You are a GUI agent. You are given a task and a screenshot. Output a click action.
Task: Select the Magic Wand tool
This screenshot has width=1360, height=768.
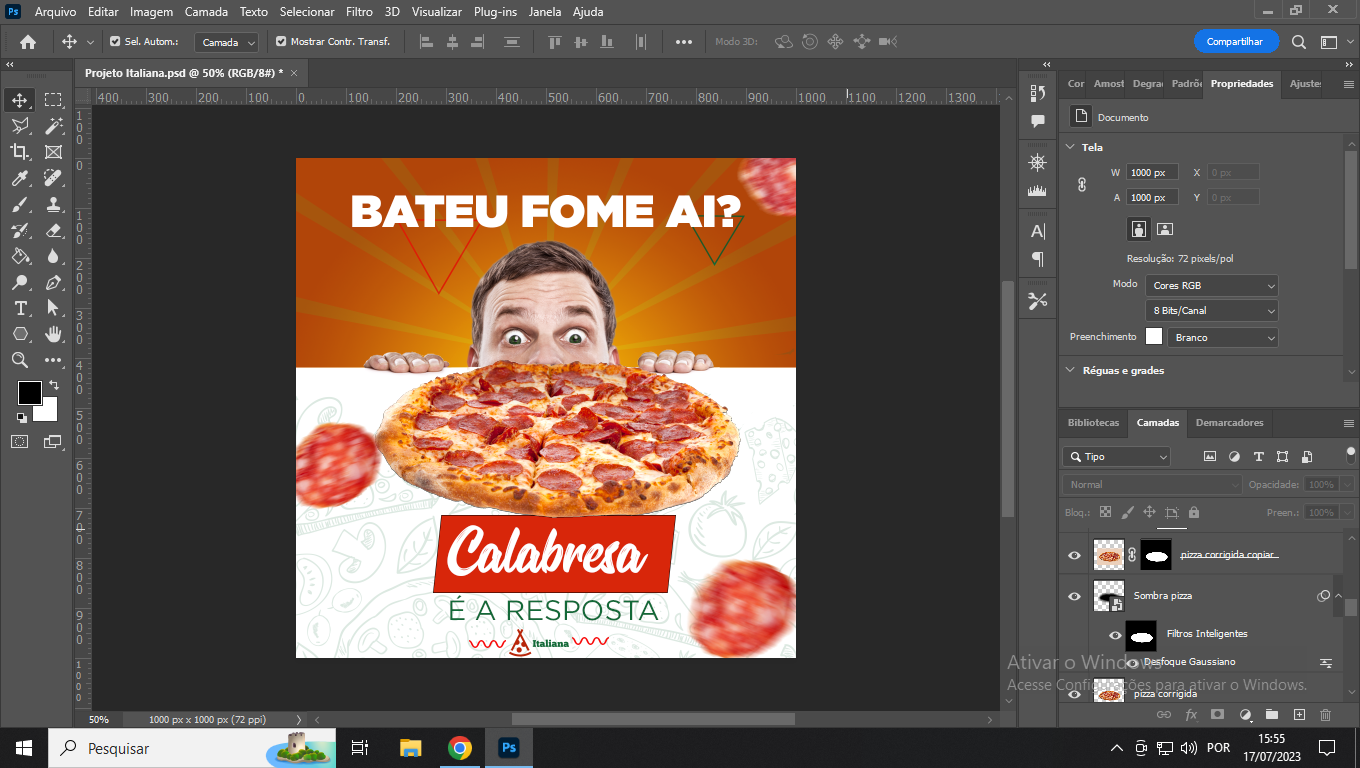pyautogui.click(x=53, y=126)
